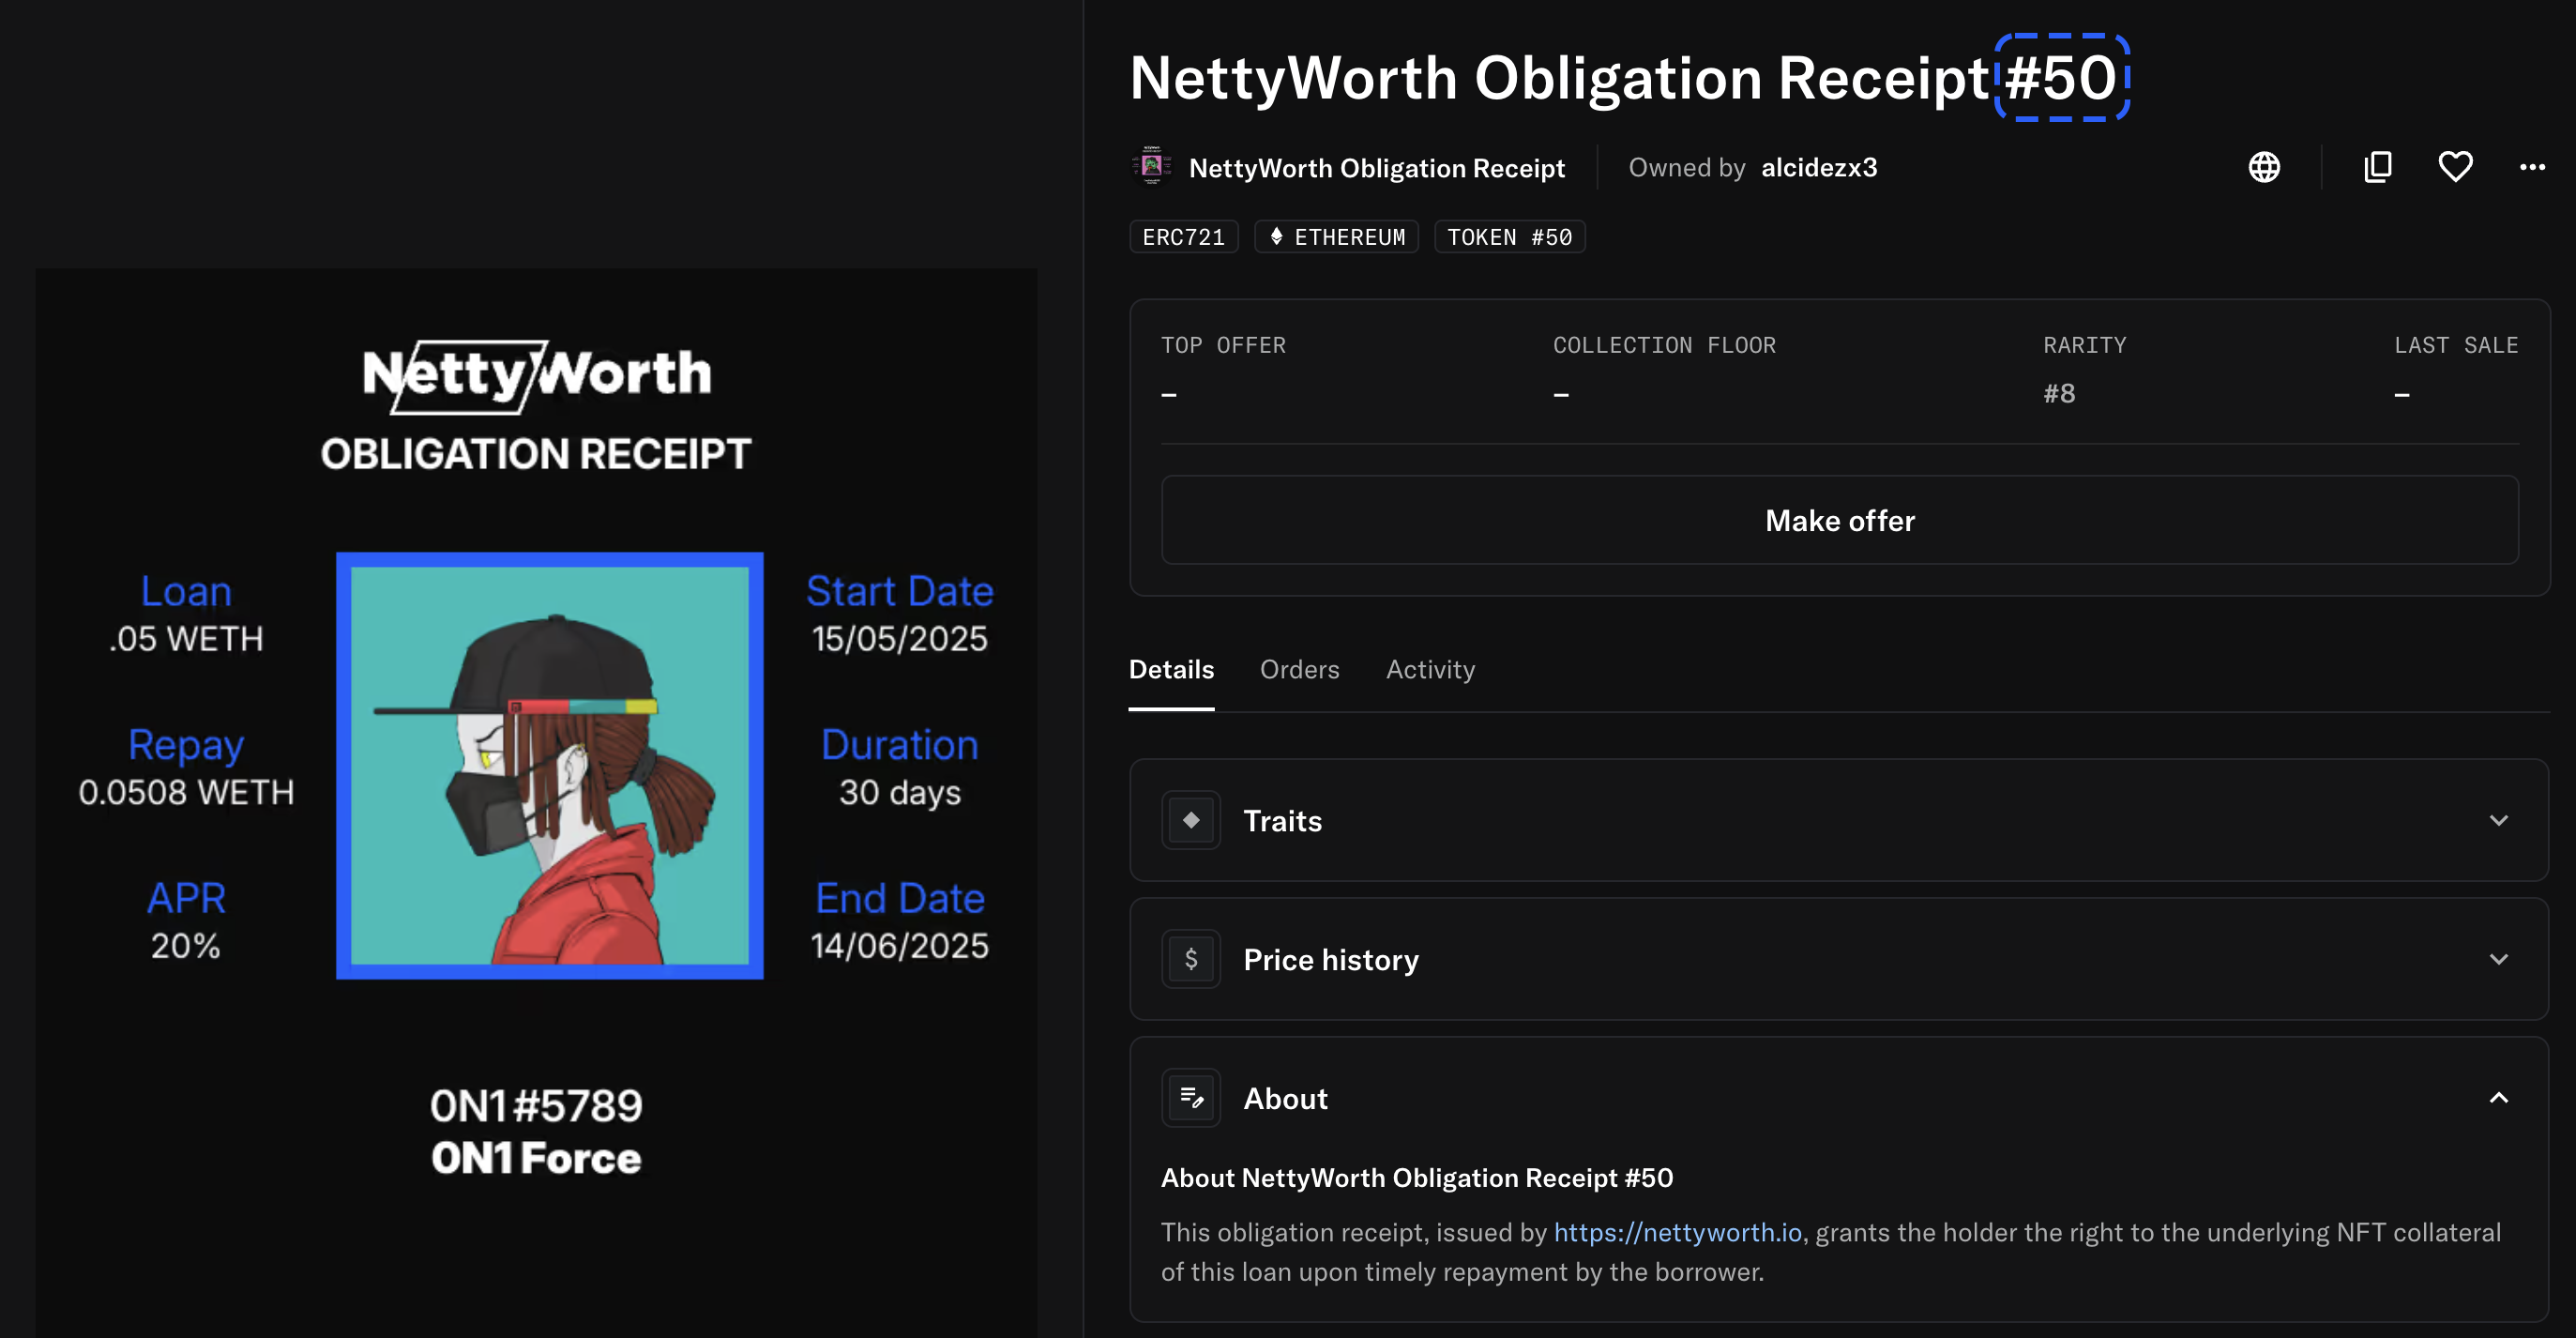Click the TOKEN #50 badge
The width and height of the screenshot is (2576, 1338).
1509,237
